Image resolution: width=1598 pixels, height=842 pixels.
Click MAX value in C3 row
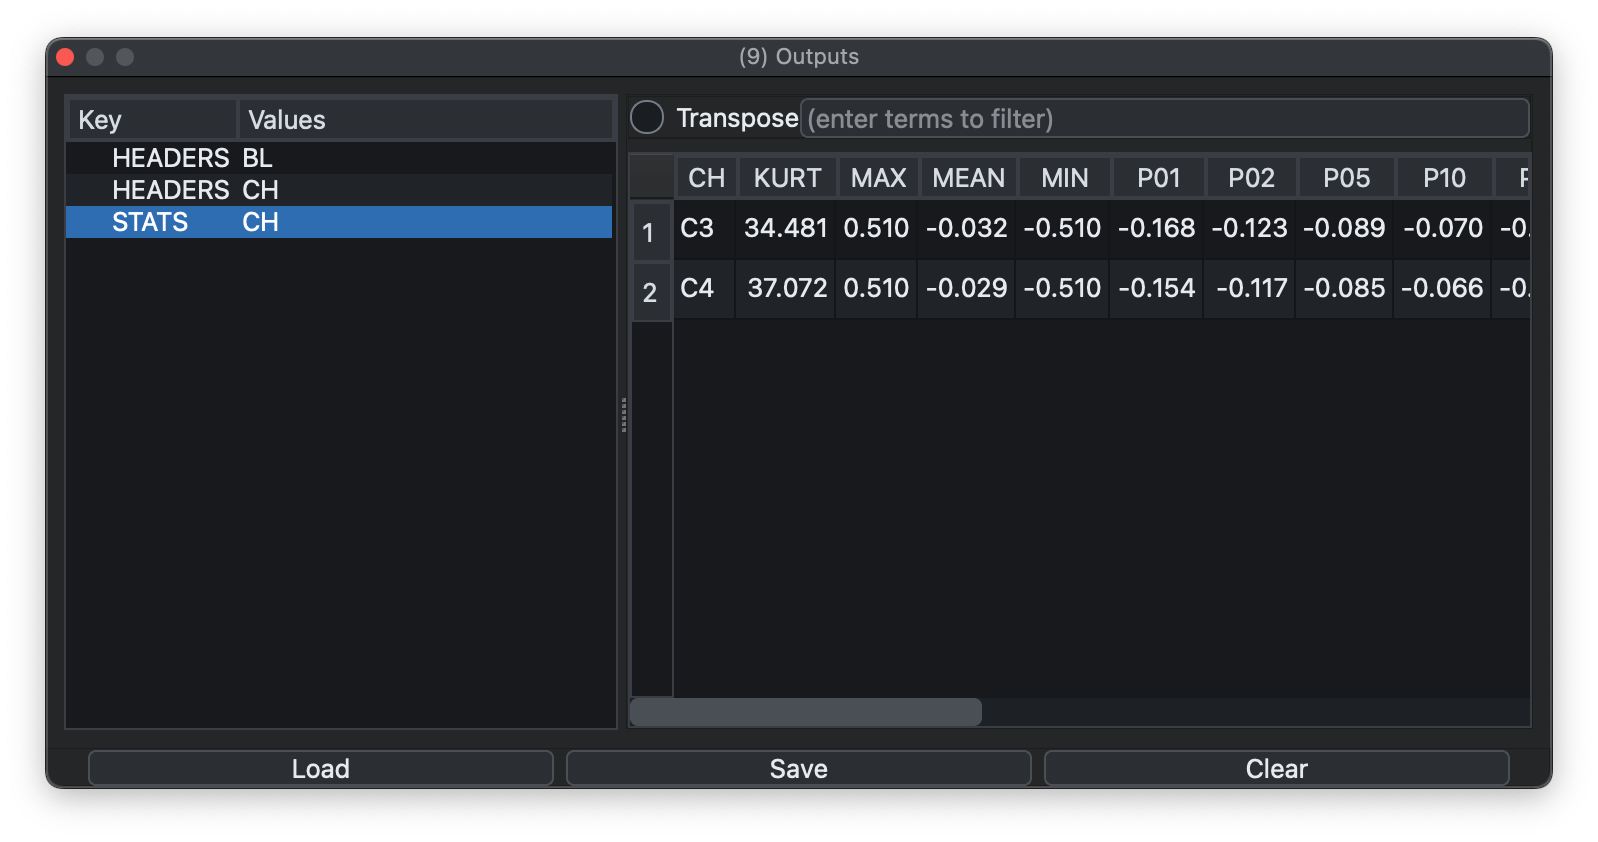877,228
